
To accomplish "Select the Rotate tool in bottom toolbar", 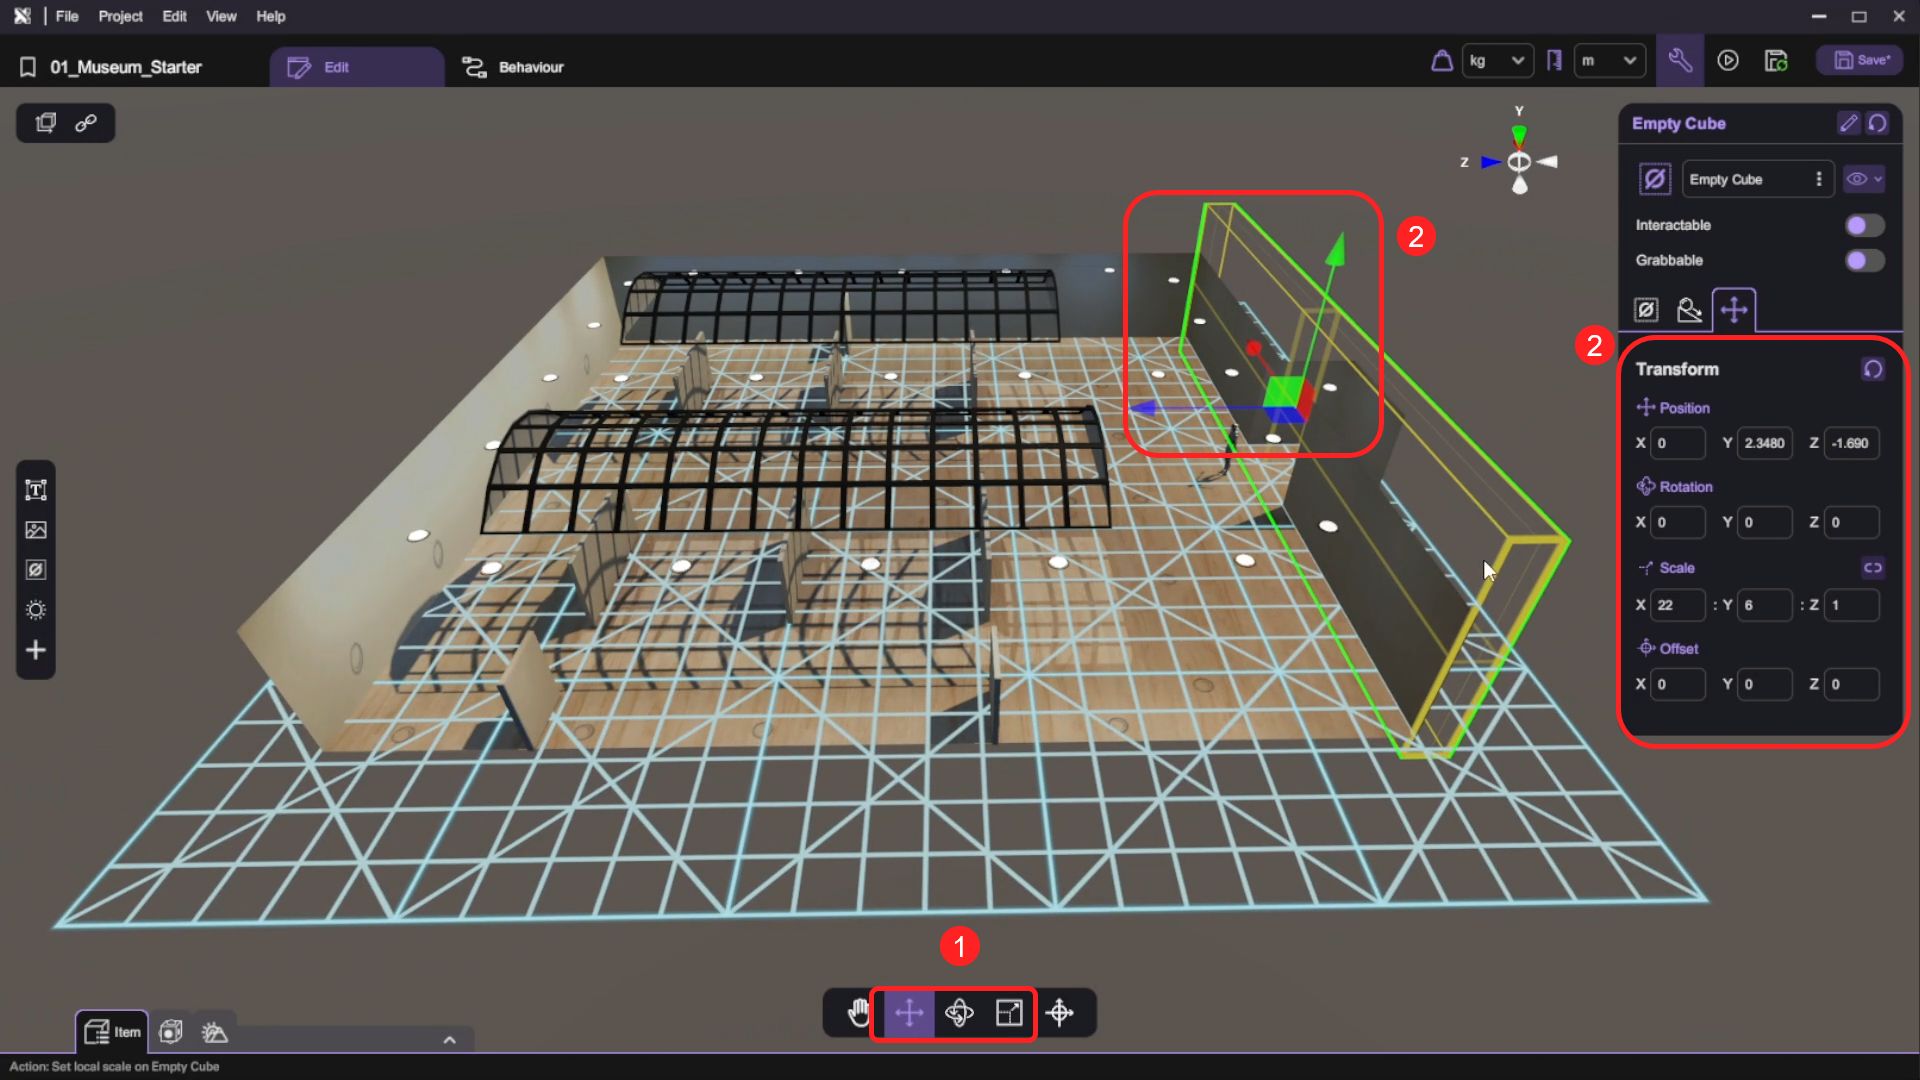I will [x=959, y=1013].
